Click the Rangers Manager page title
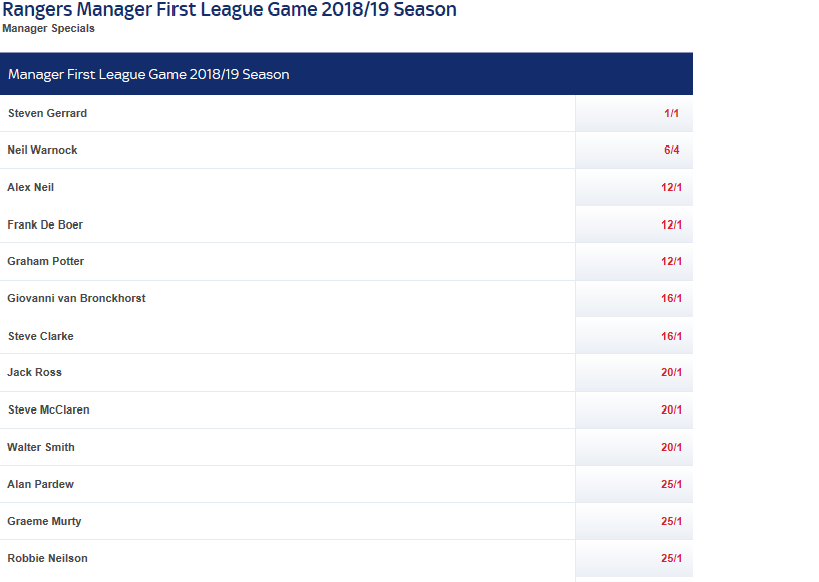Viewport: 819px width, 582px height. tap(229, 9)
